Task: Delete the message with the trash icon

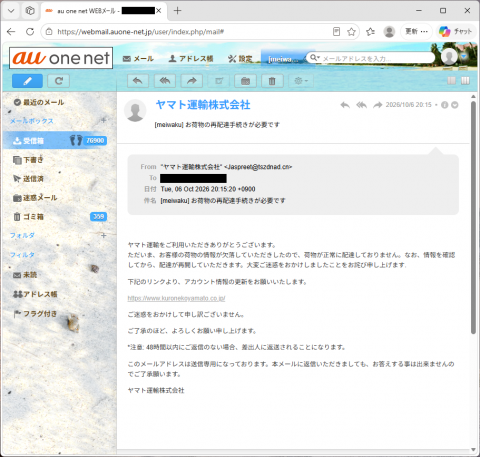Action: [272, 81]
